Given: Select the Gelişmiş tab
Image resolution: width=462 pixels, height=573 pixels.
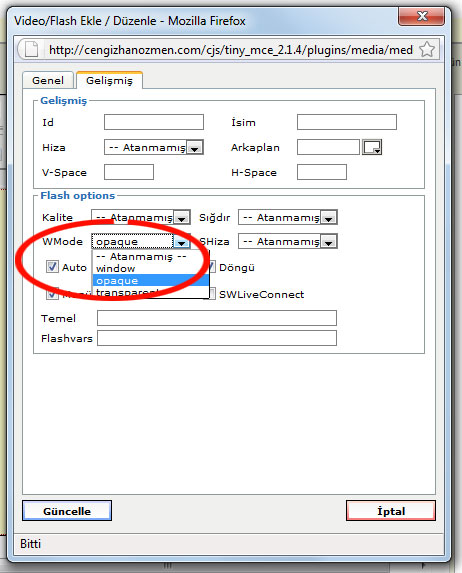Looking at the screenshot, I should pyautogui.click(x=109, y=80).
